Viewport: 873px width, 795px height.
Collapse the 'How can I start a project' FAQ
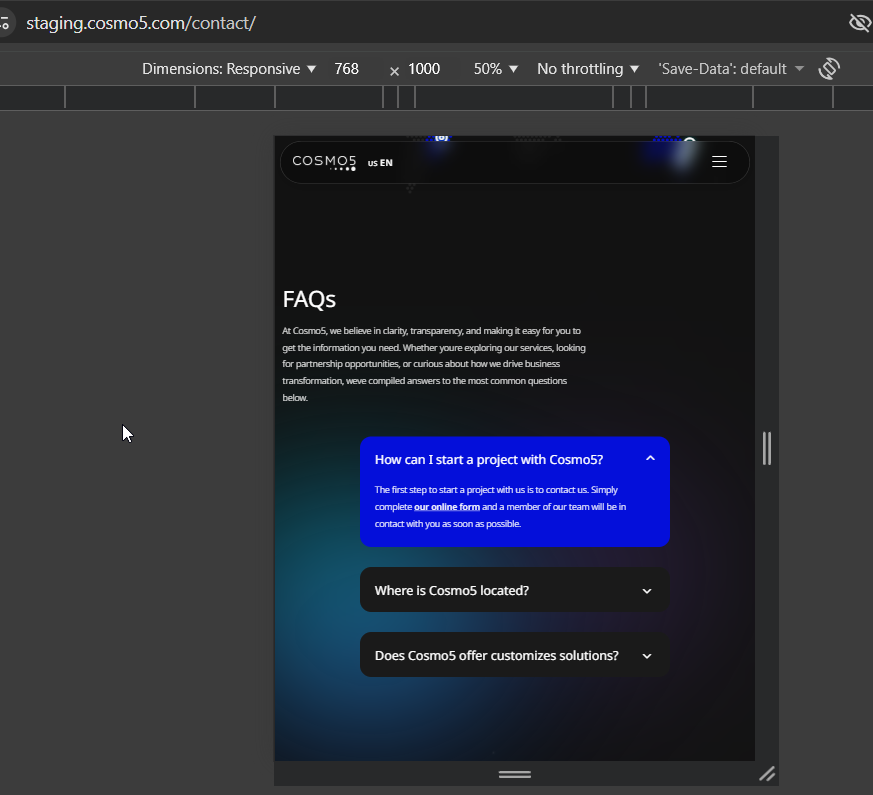[514, 459]
